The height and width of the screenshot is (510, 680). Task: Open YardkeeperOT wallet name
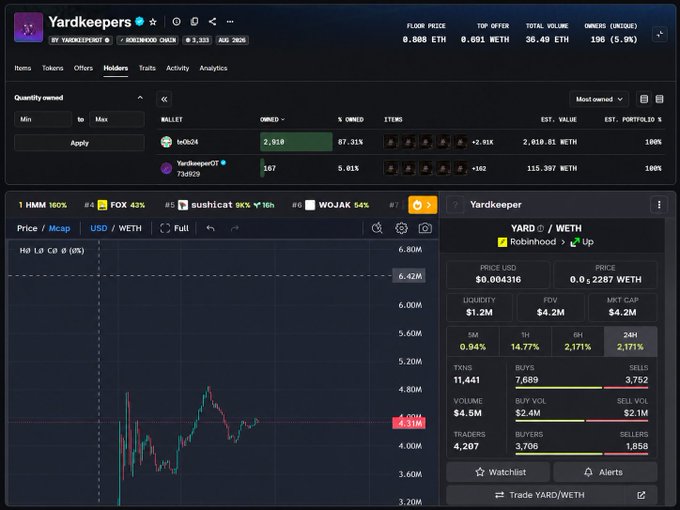[197, 163]
